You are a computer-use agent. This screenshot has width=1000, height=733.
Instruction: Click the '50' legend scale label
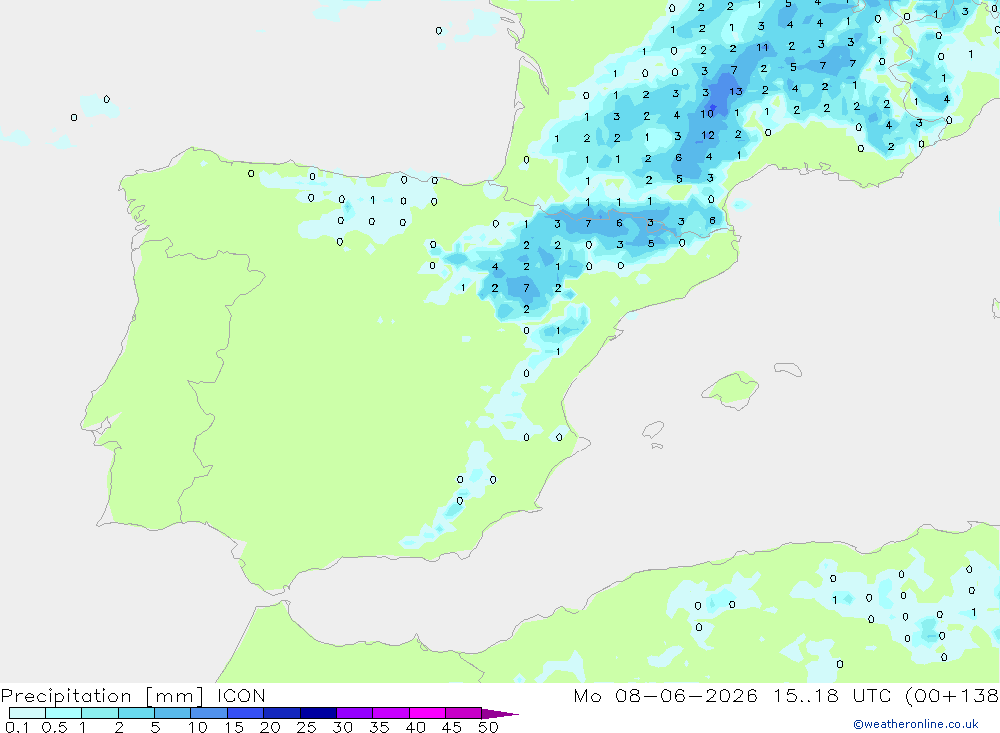point(488,727)
